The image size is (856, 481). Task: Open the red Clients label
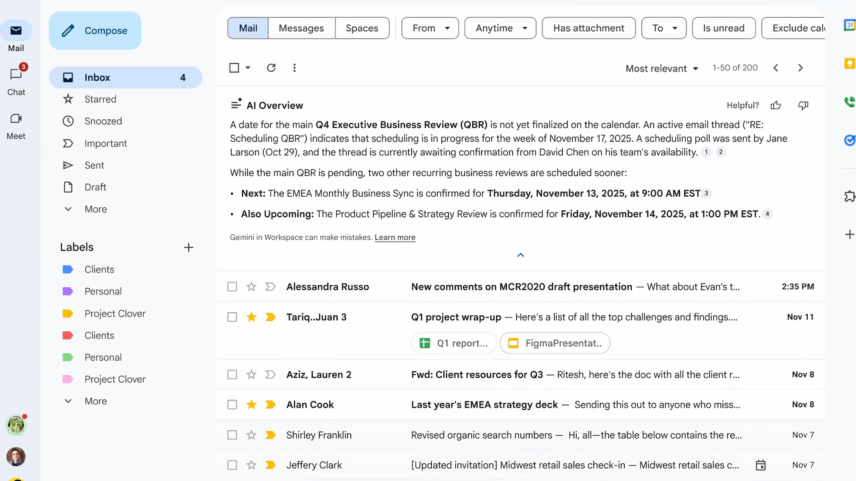pos(99,336)
